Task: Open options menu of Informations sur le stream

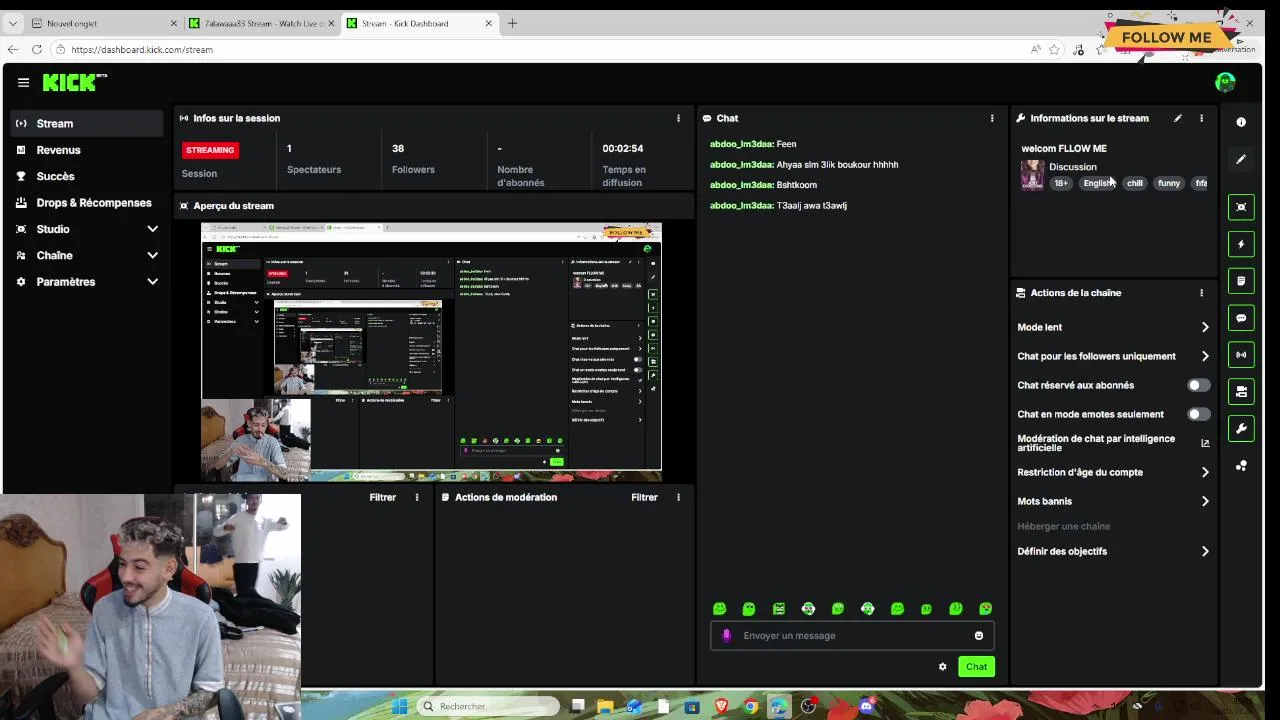Action: pyautogui.click(x=1201, y=118)
